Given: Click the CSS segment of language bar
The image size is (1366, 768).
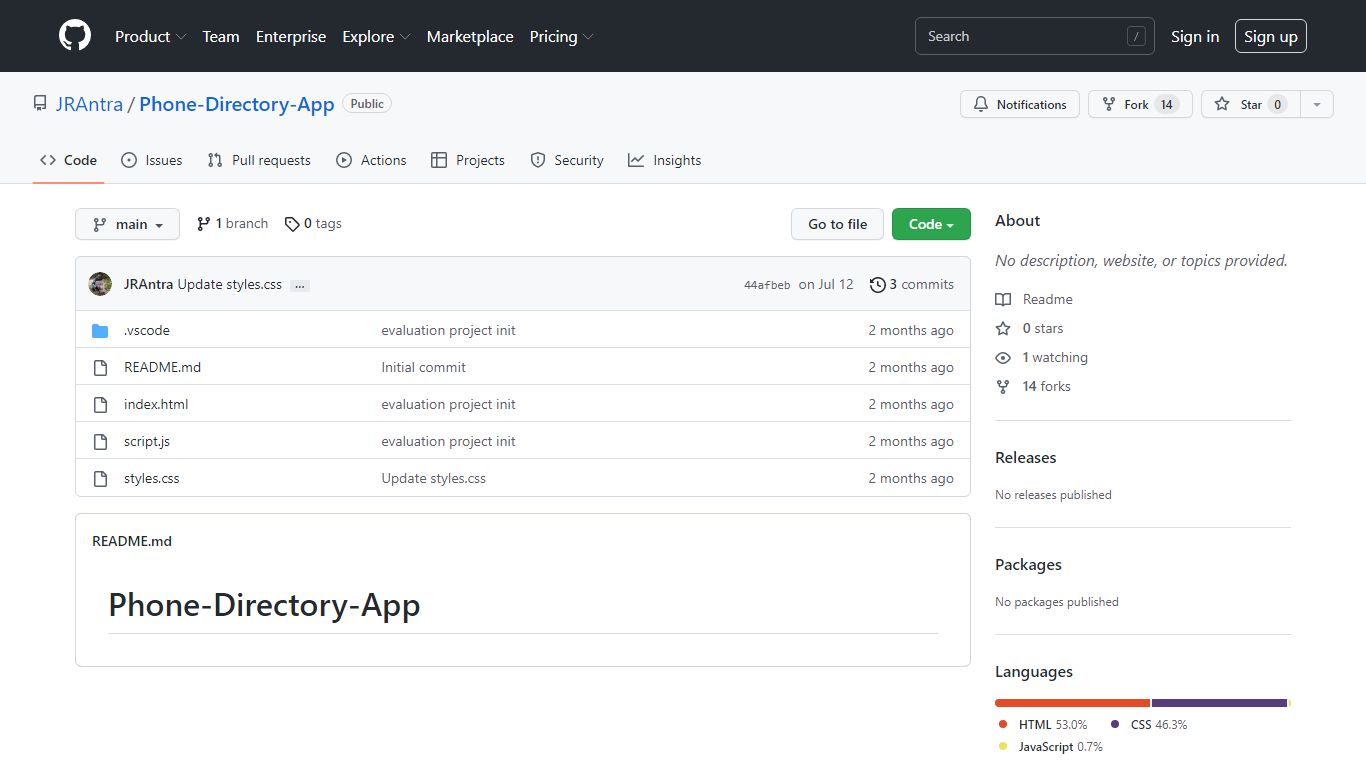Looking at the screenshot, I should click(1219, 703).
